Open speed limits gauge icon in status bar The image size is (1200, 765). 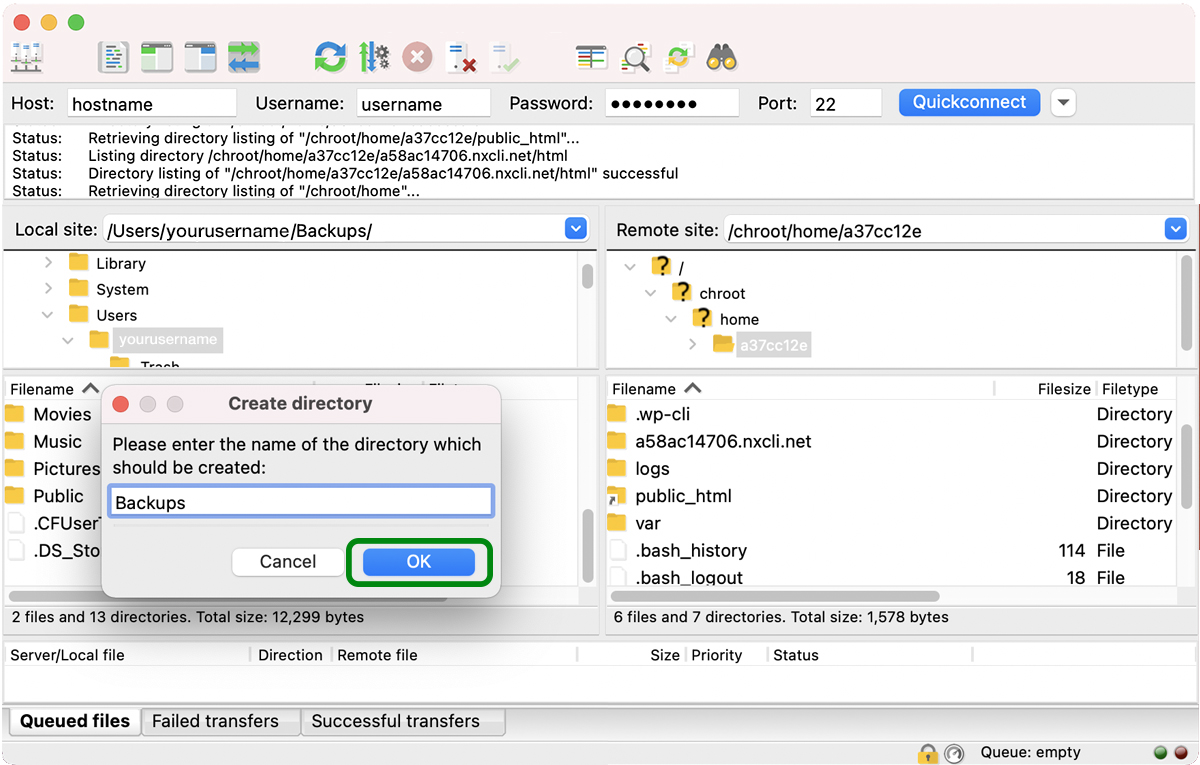(954, 752)
